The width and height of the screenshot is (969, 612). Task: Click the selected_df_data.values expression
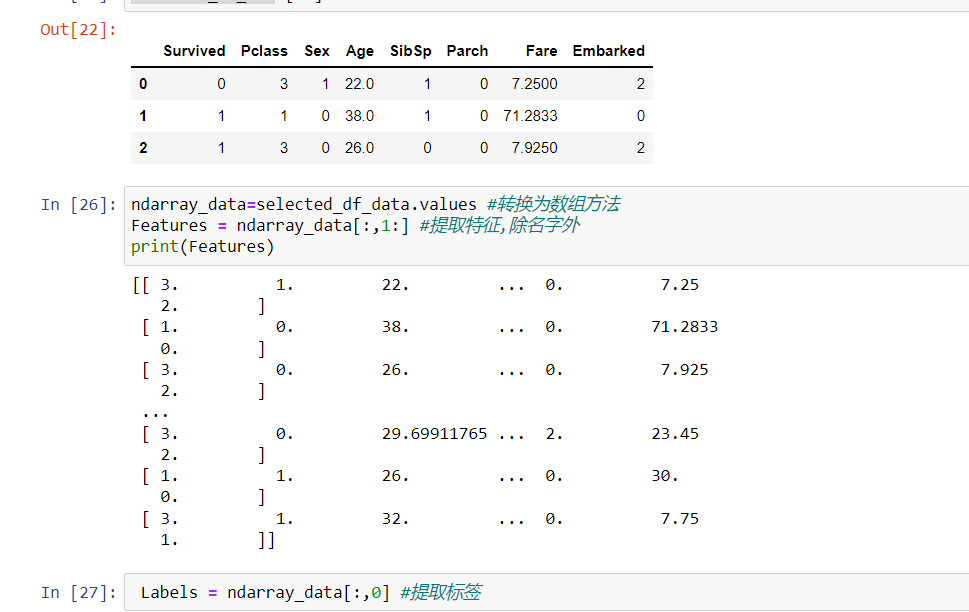(366, 205)
